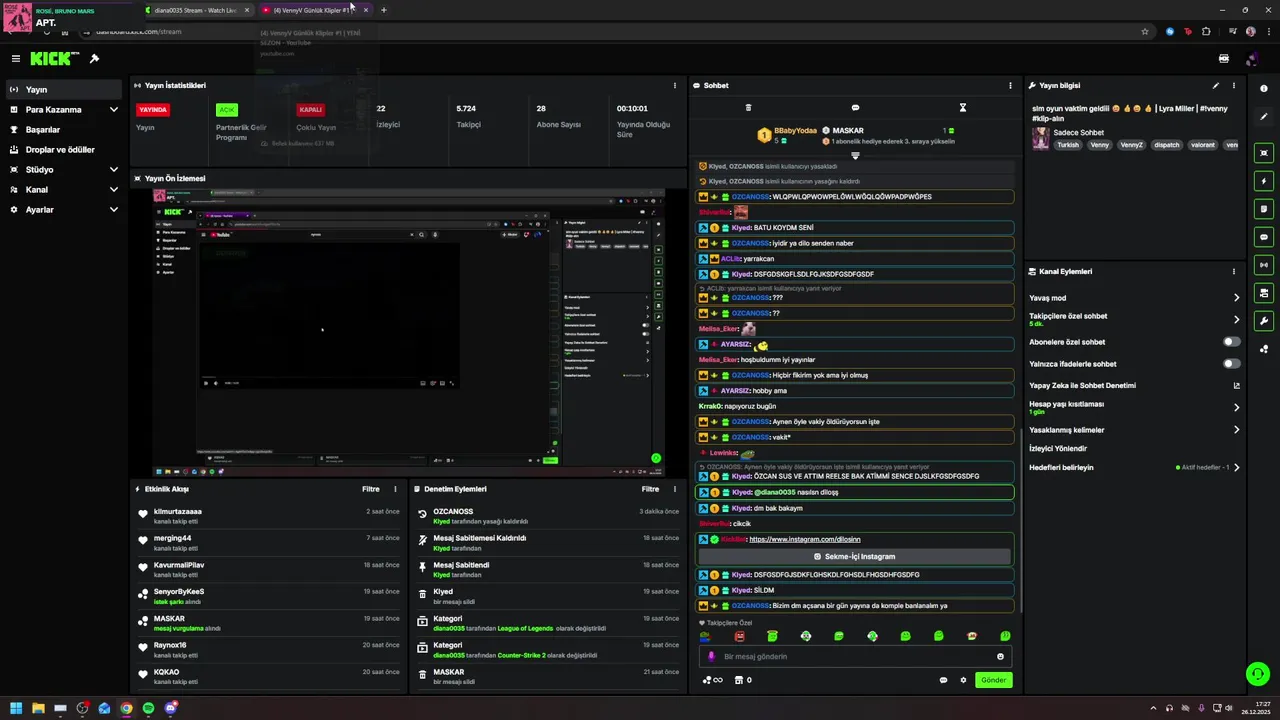
Task: Open the emoji picker in message box
Action: [x=1000, y=657]
